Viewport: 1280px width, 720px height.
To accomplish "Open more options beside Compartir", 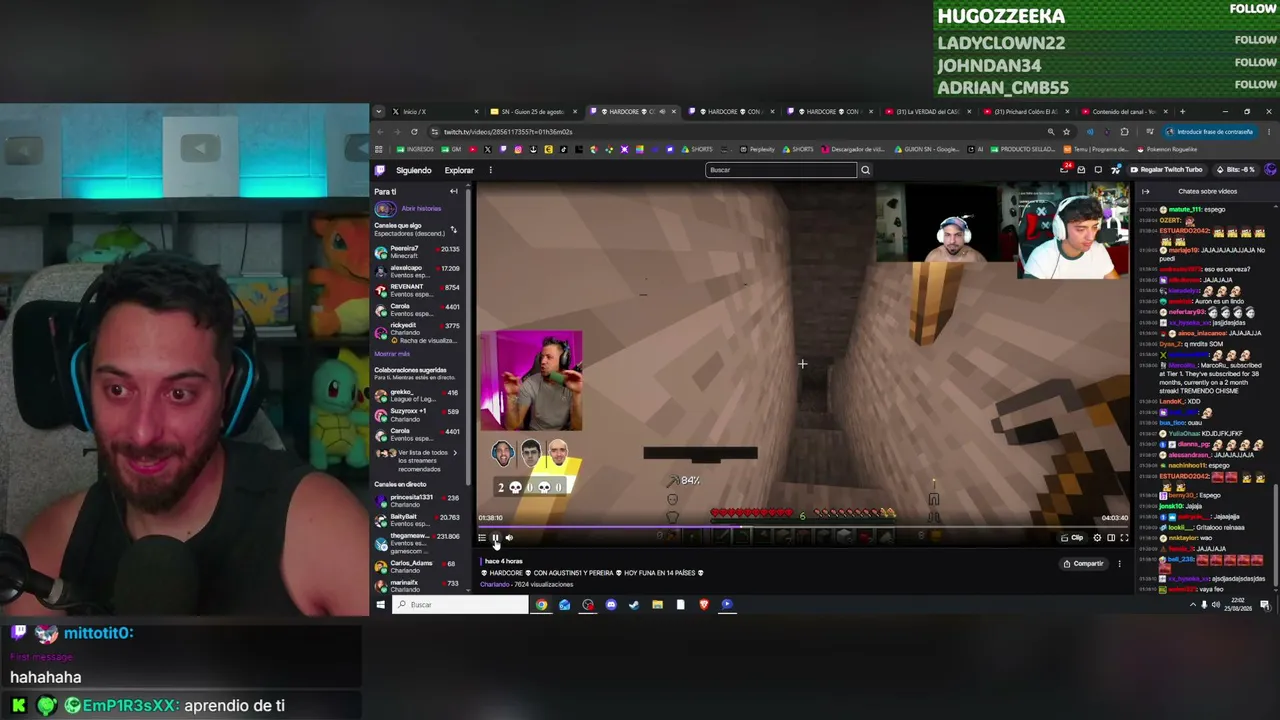I will [1119, 564].
